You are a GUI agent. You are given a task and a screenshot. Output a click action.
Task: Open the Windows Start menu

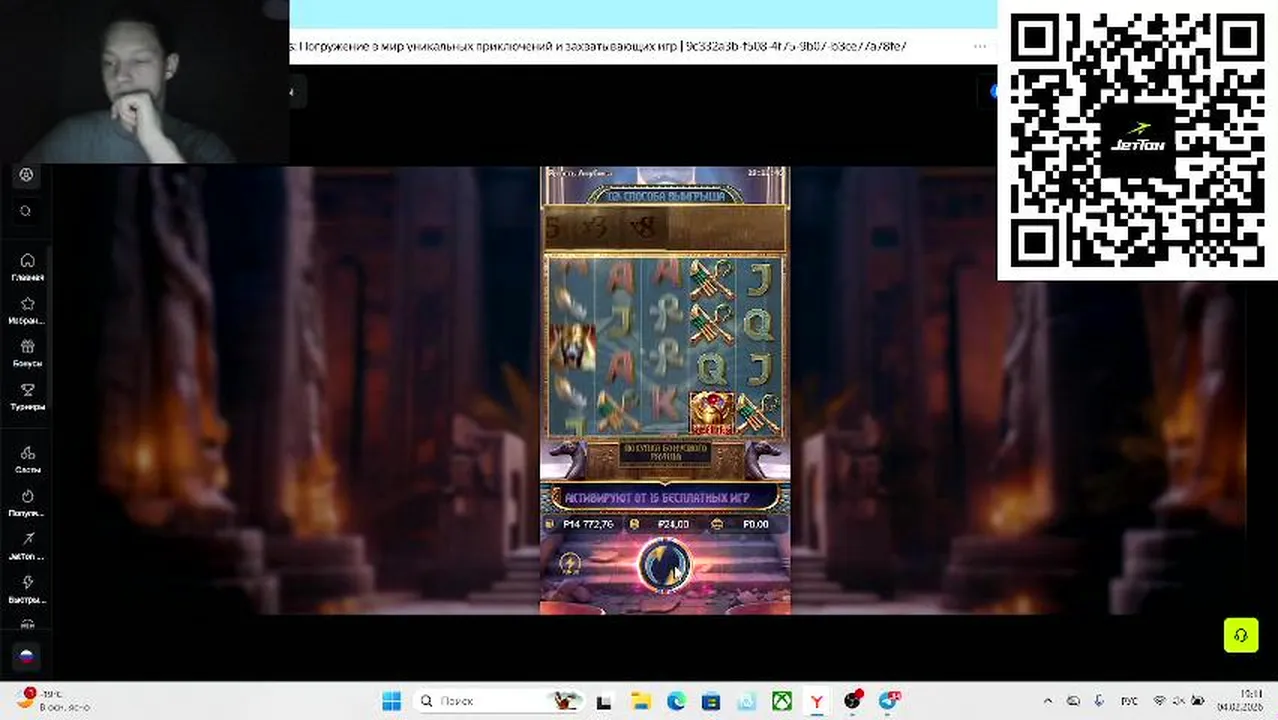coord(391,701)
